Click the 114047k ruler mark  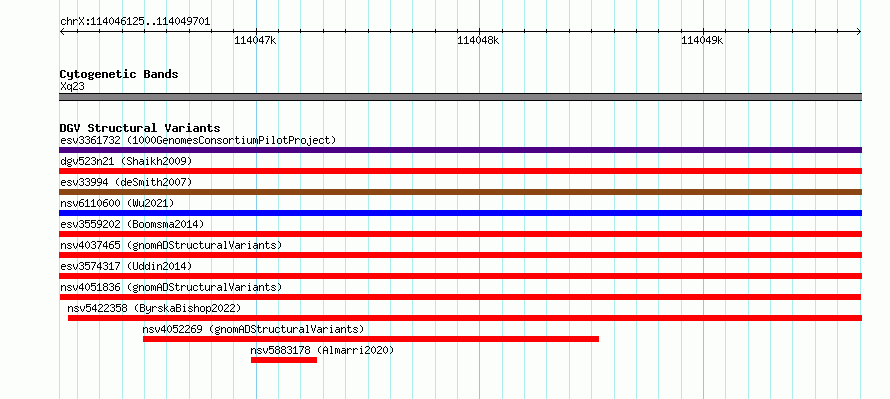click(255, 40)
